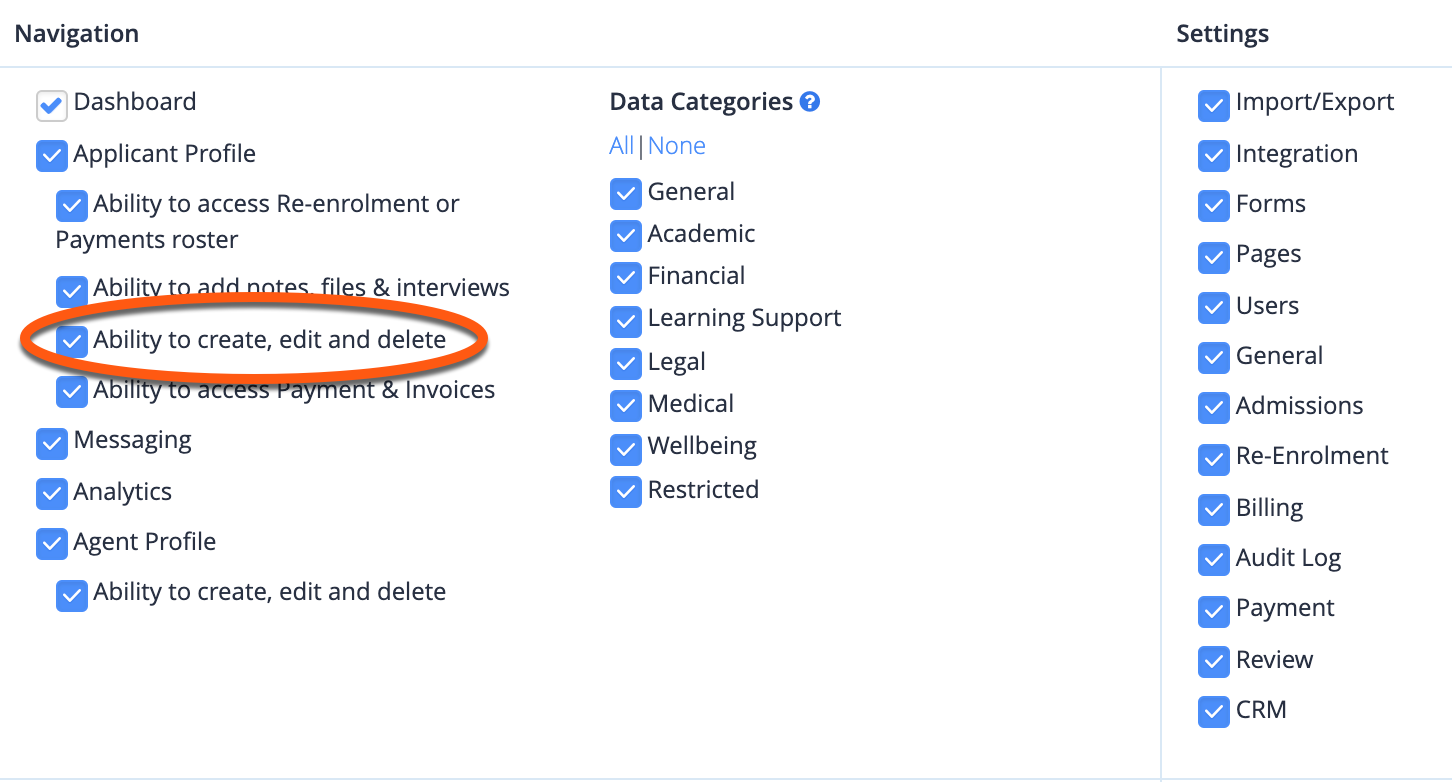The width and height of the screenshot is (1452, 782).
Task: Open the Data Categories help icon
Action: pos(810,100)
